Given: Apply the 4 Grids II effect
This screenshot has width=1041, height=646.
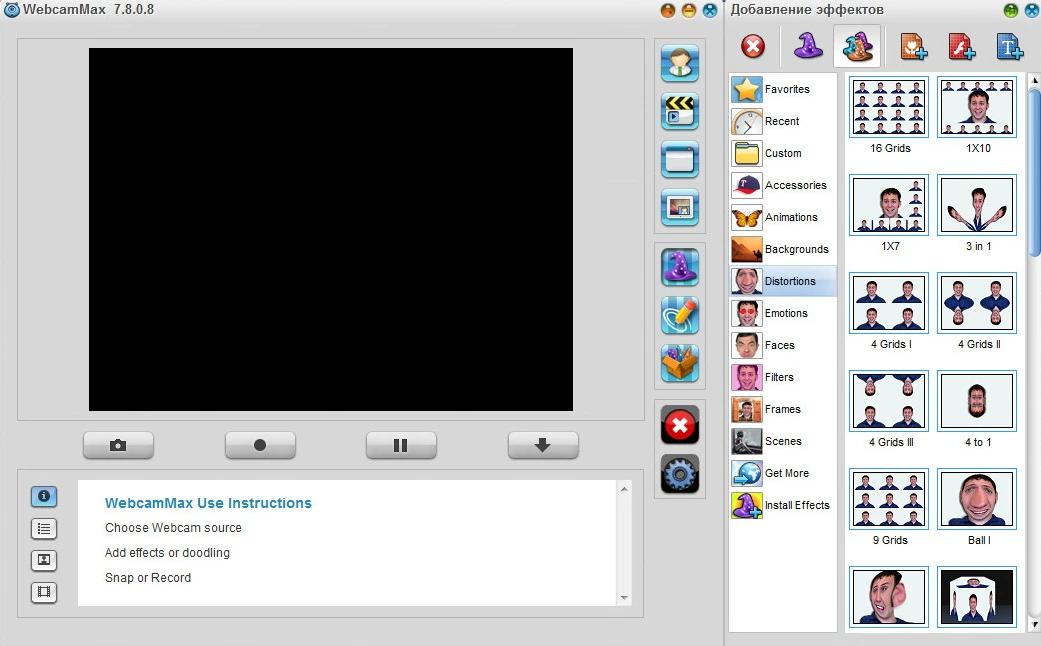Looking at the screenshot, I should [x=977, y=303].
